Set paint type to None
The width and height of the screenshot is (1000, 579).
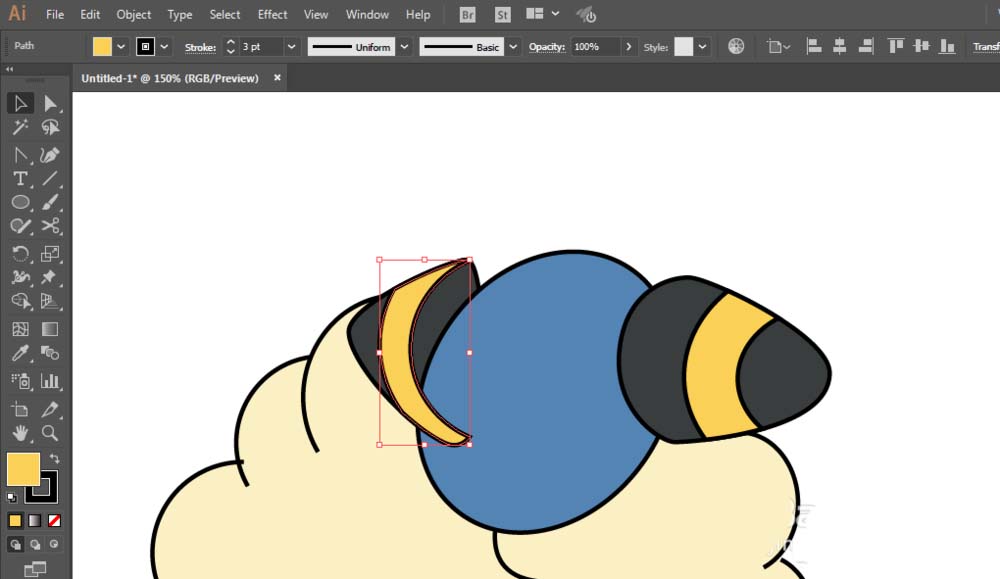point(54,521)
